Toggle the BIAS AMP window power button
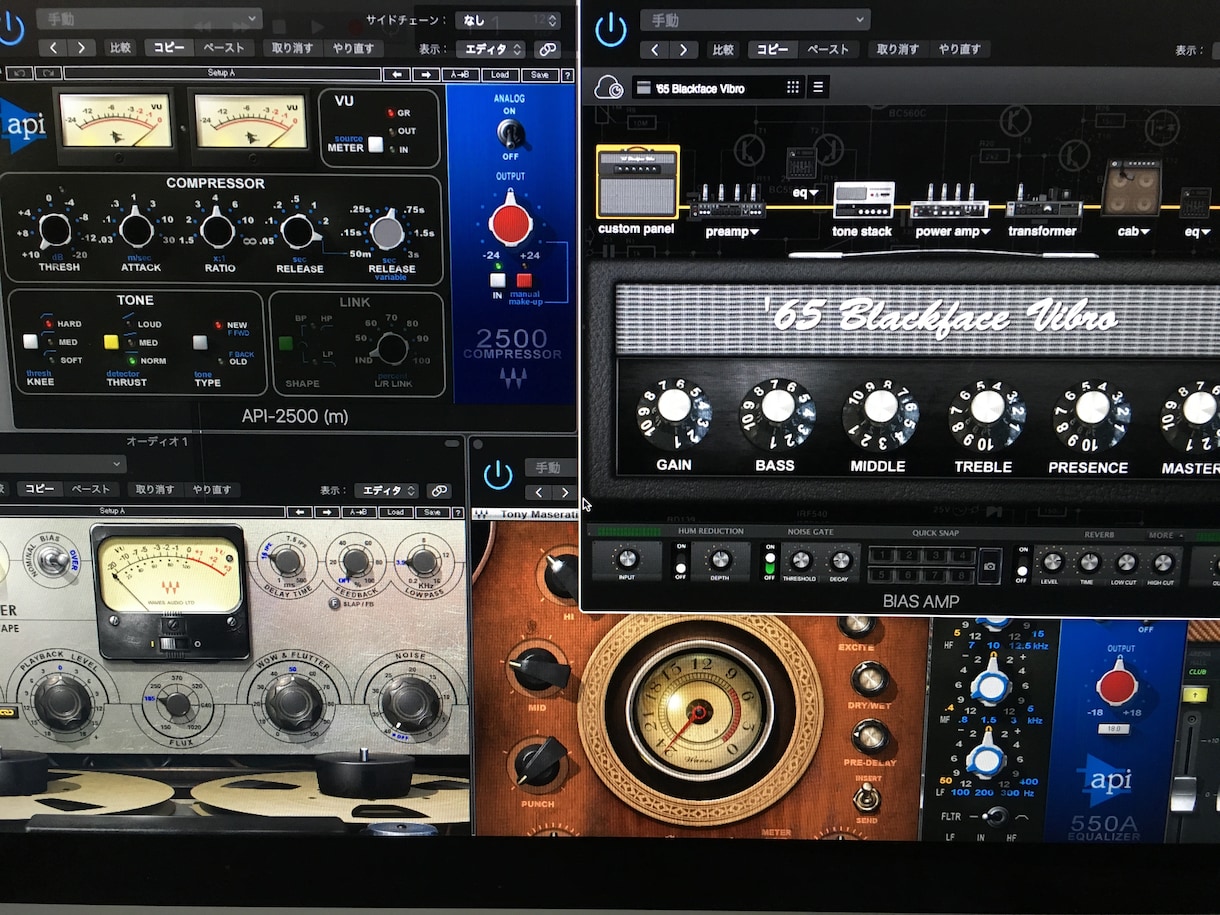Screen dimensions: 1220x915 click(x=610, y=30)
